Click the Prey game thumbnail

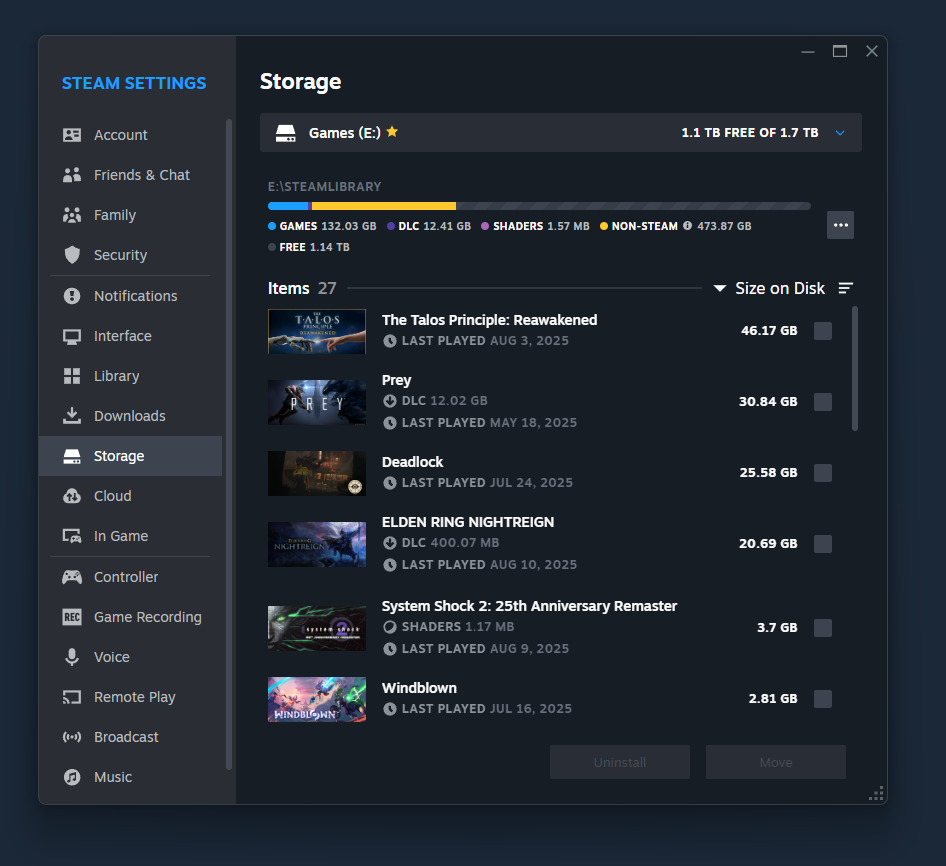coord(317,402)
